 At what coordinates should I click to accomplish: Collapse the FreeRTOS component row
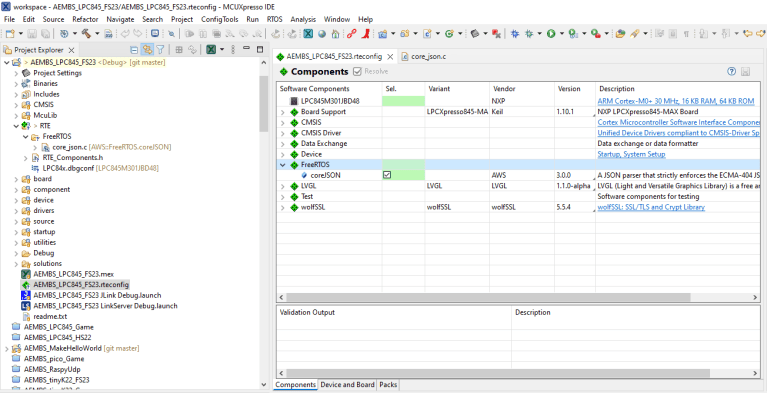click(x=282, y=165)
